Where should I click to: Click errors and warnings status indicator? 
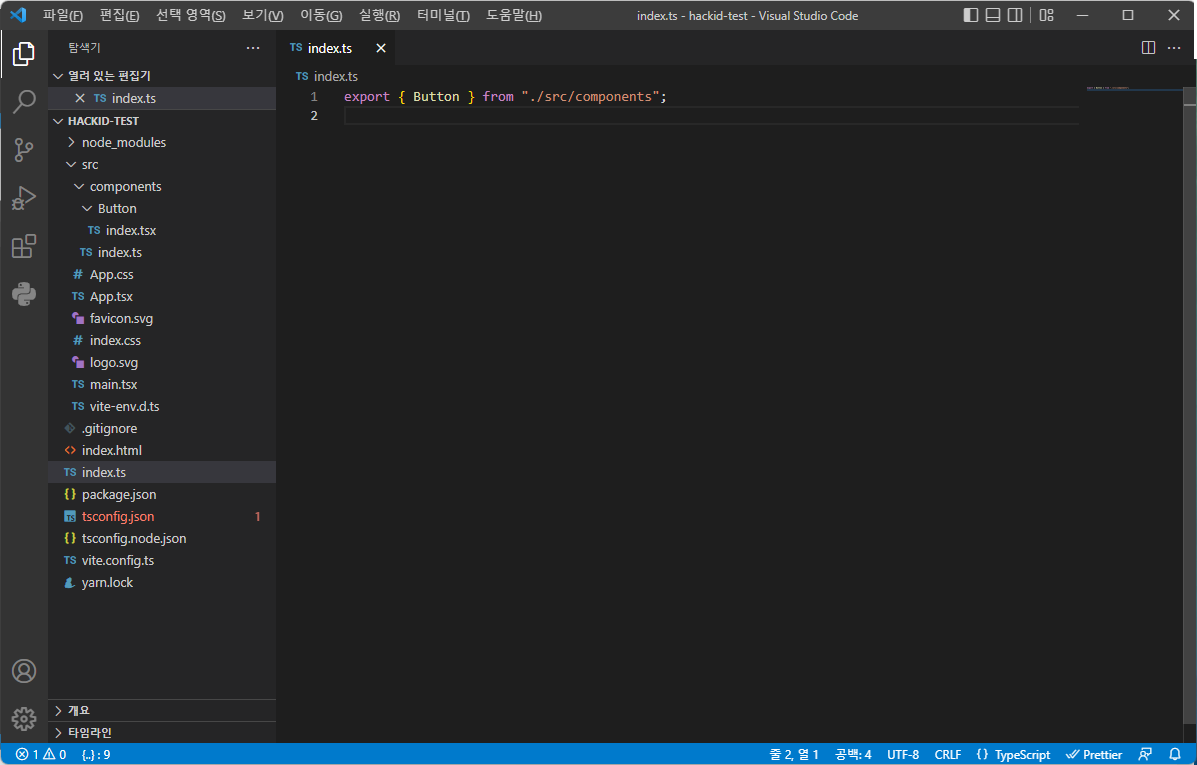coord(40,754)
